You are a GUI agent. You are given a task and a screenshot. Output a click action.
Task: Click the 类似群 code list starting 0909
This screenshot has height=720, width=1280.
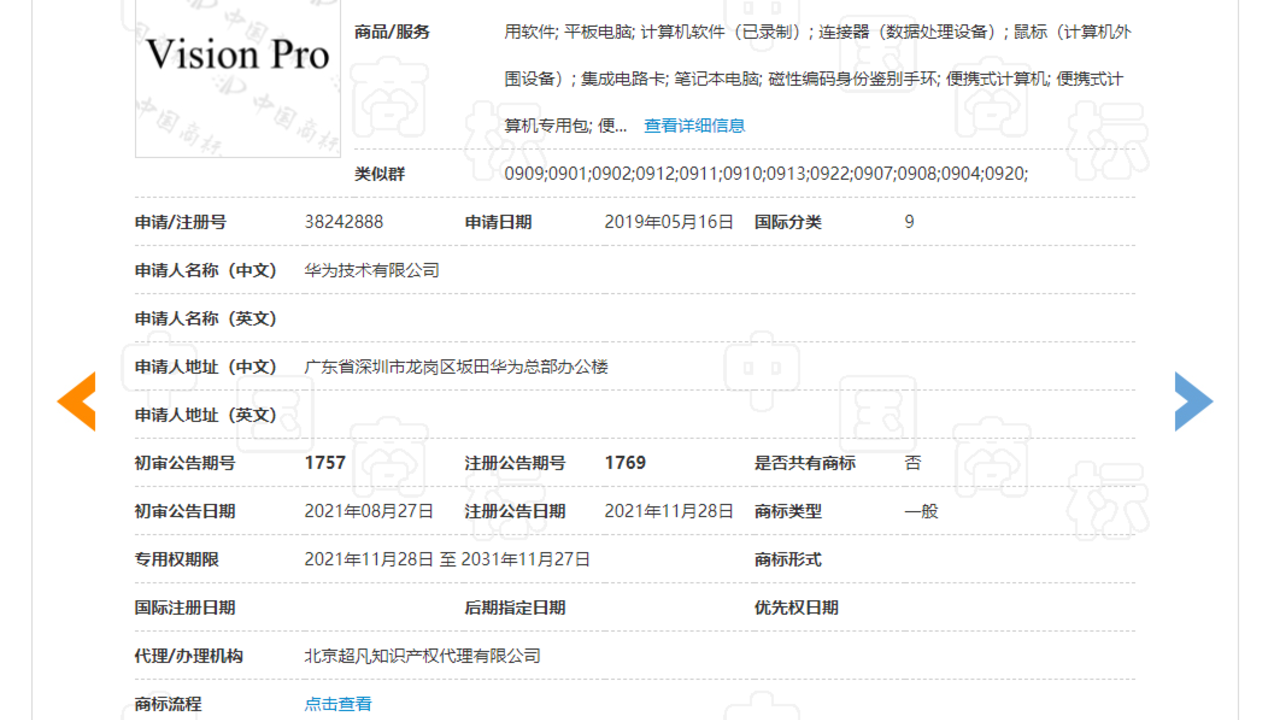click(766, 174)
